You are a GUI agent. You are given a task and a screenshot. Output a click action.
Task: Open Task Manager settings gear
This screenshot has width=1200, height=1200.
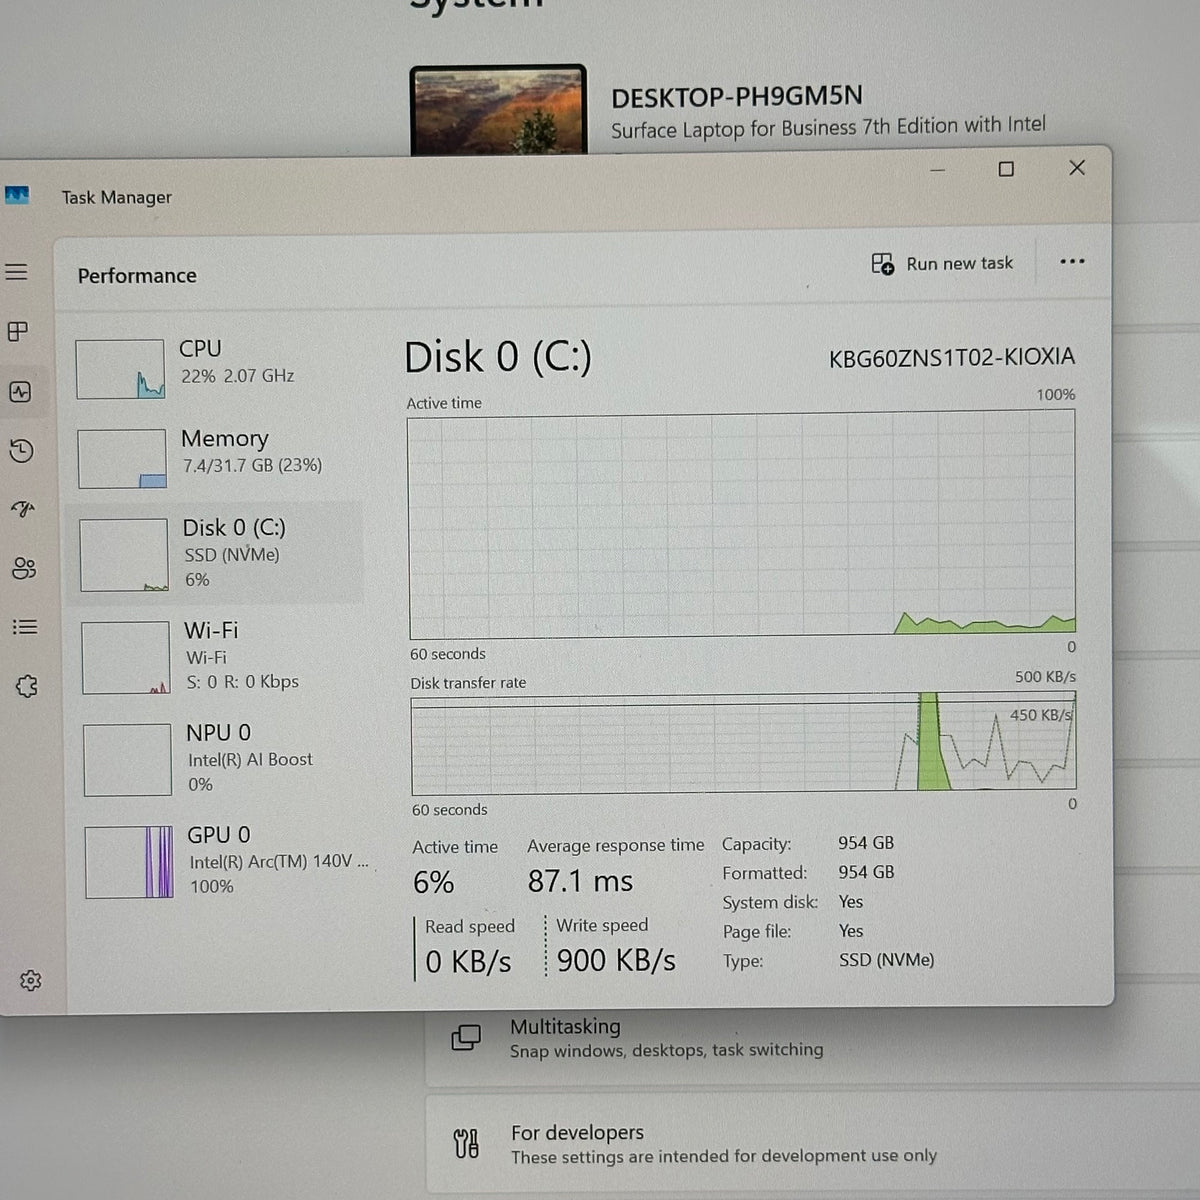click(x=31, y=980)
